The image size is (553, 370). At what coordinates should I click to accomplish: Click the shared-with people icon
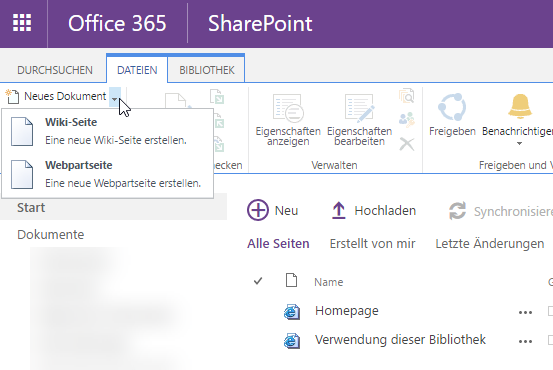coord(407,120)
